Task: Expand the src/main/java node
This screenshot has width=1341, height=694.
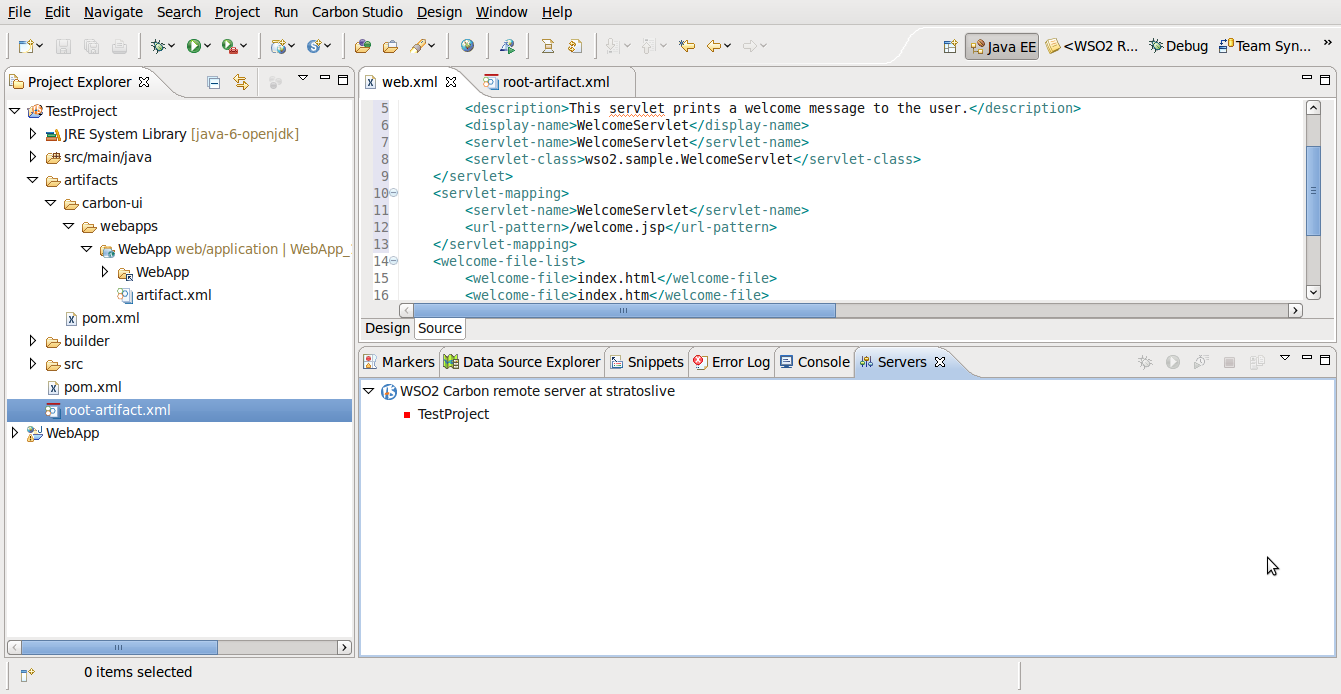Action: tap(32, 157)
